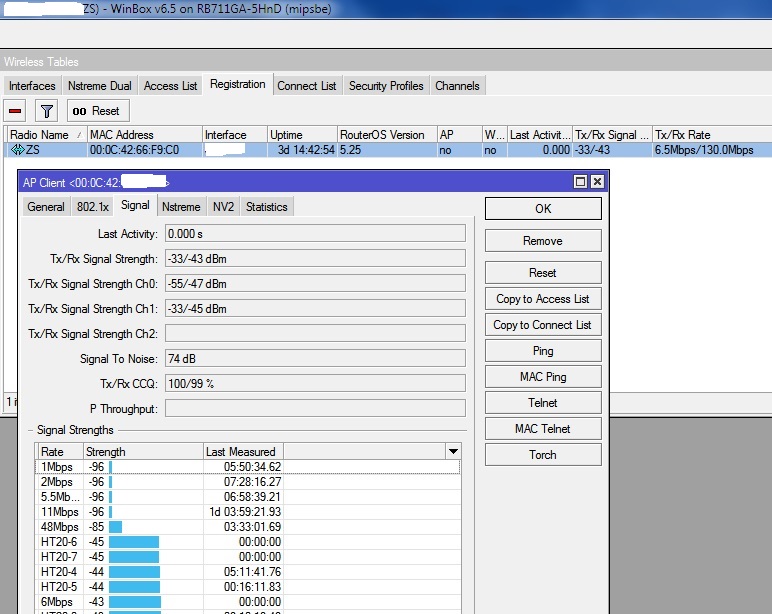Click the MAC Ping button
The width and height of the screenshot is (772, 614).
[543, 377]
